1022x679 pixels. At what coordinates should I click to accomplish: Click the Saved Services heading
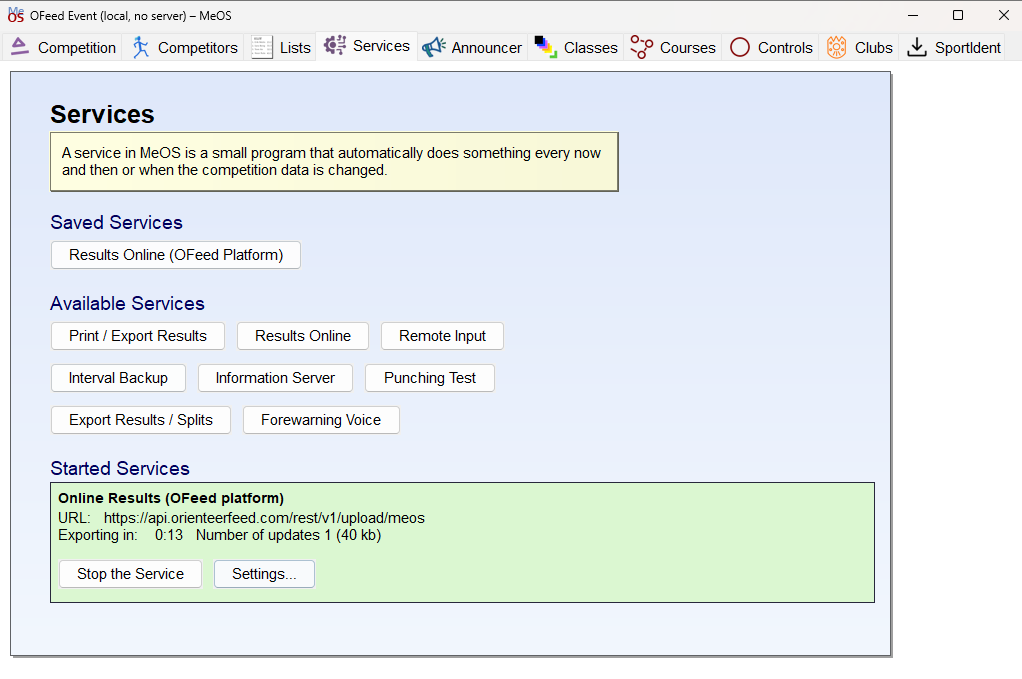tap(117, 223)
